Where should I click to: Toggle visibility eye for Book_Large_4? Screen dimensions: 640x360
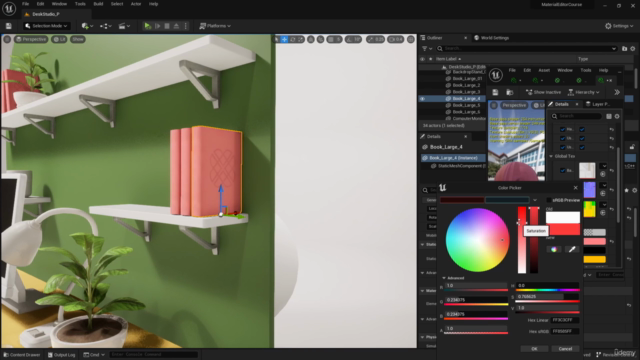pyautogui.click(x=422, y=98)
